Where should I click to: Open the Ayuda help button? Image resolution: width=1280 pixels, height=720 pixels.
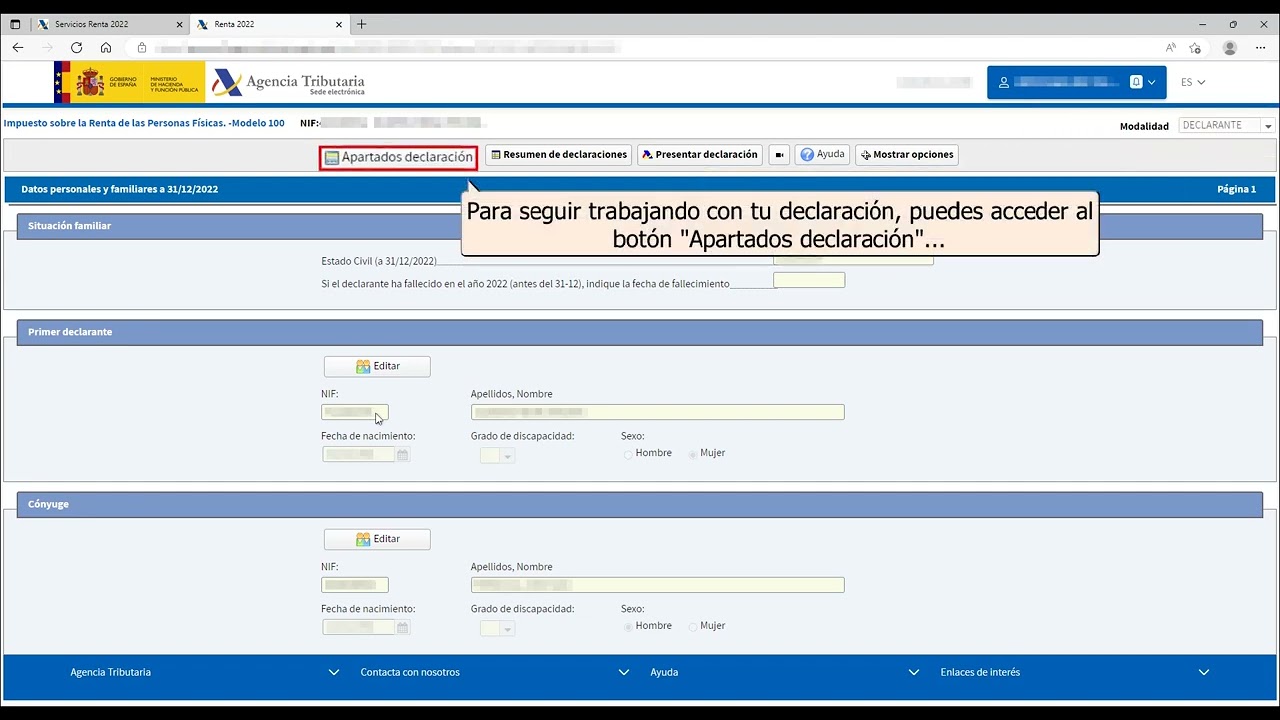tap(822, 155)
